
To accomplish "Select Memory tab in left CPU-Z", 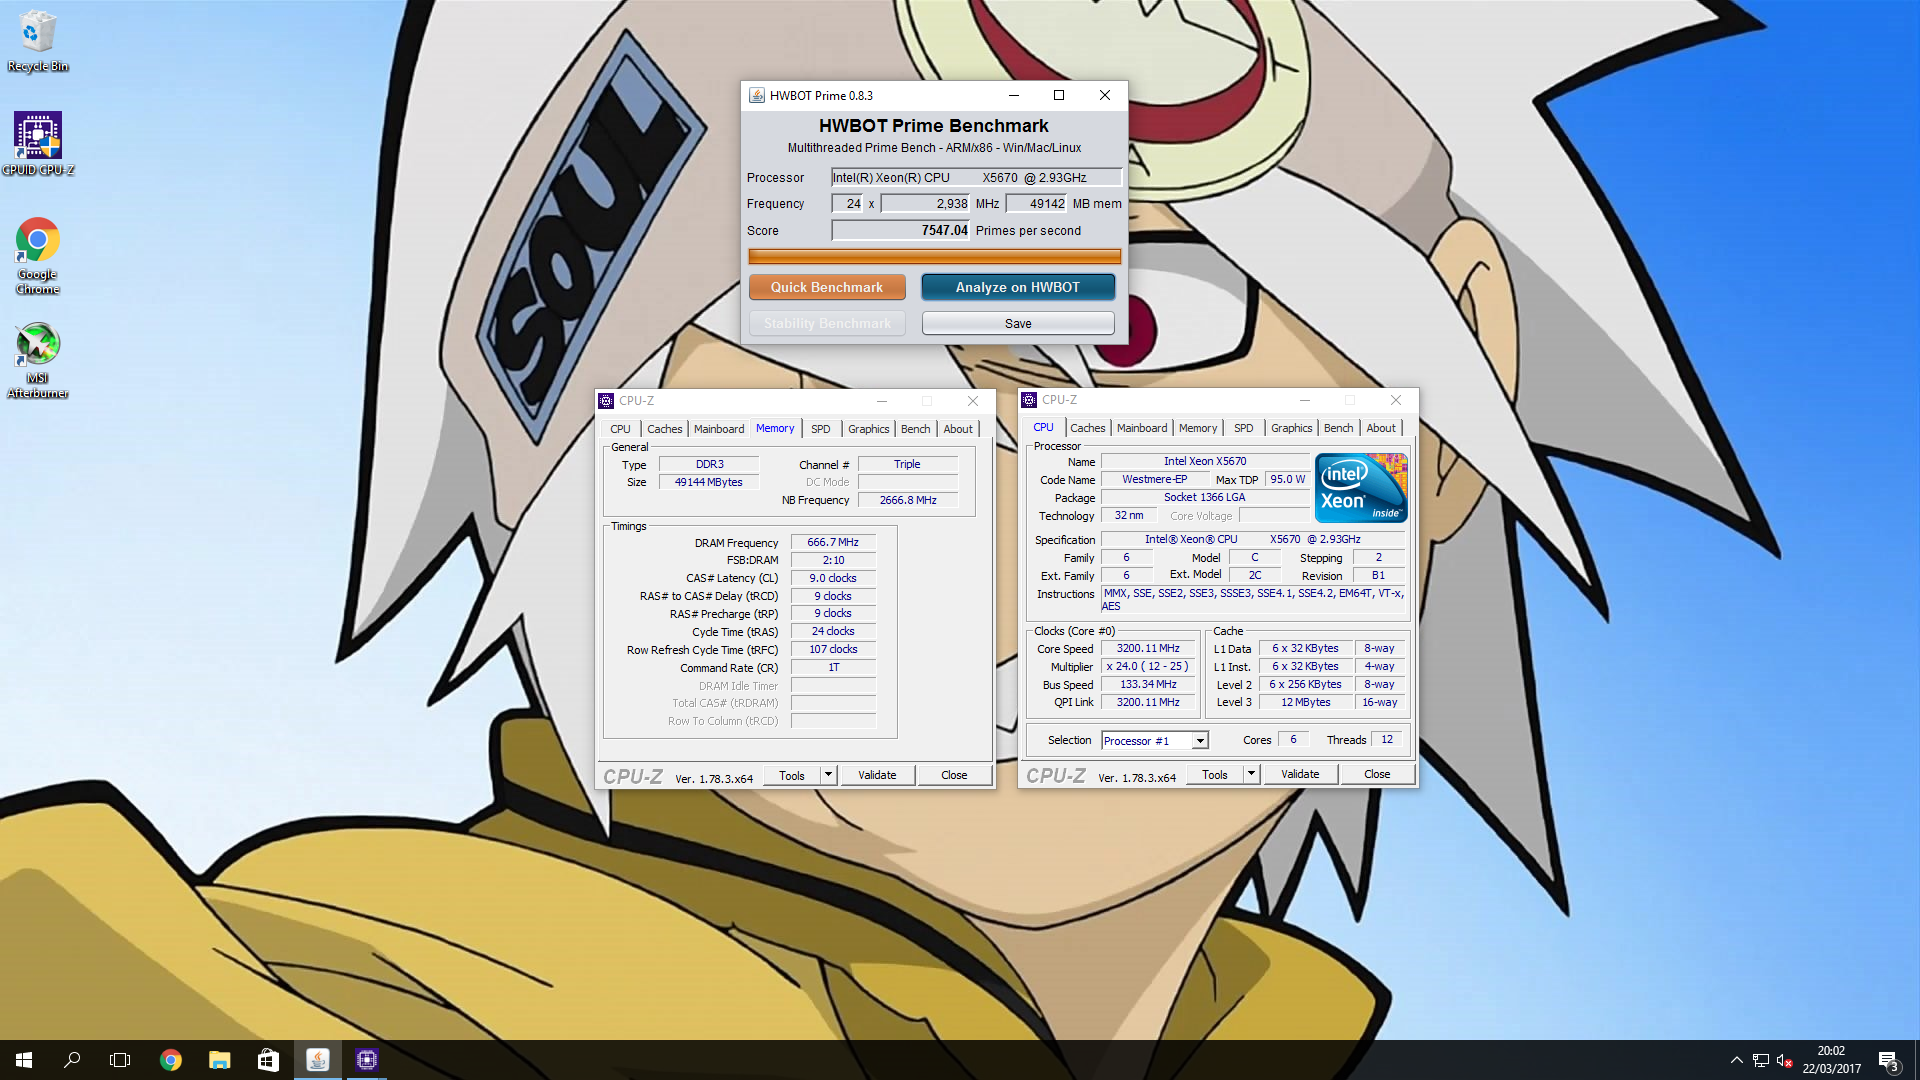I will click(775, 428).
